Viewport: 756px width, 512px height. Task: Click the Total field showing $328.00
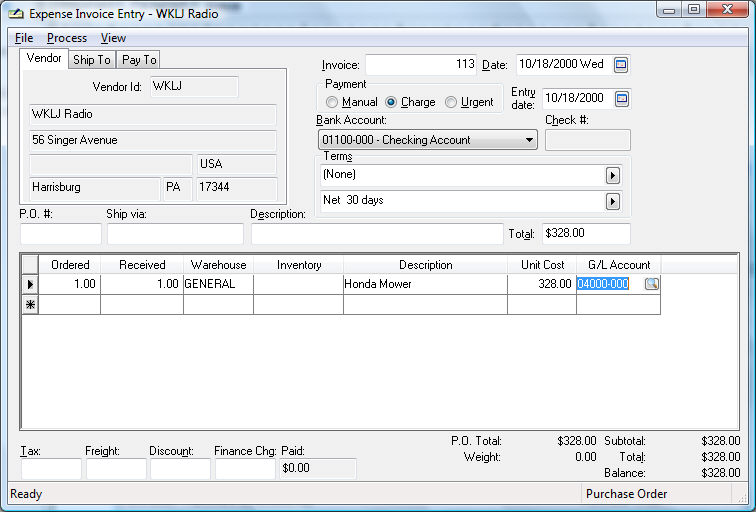click(586, 234)
